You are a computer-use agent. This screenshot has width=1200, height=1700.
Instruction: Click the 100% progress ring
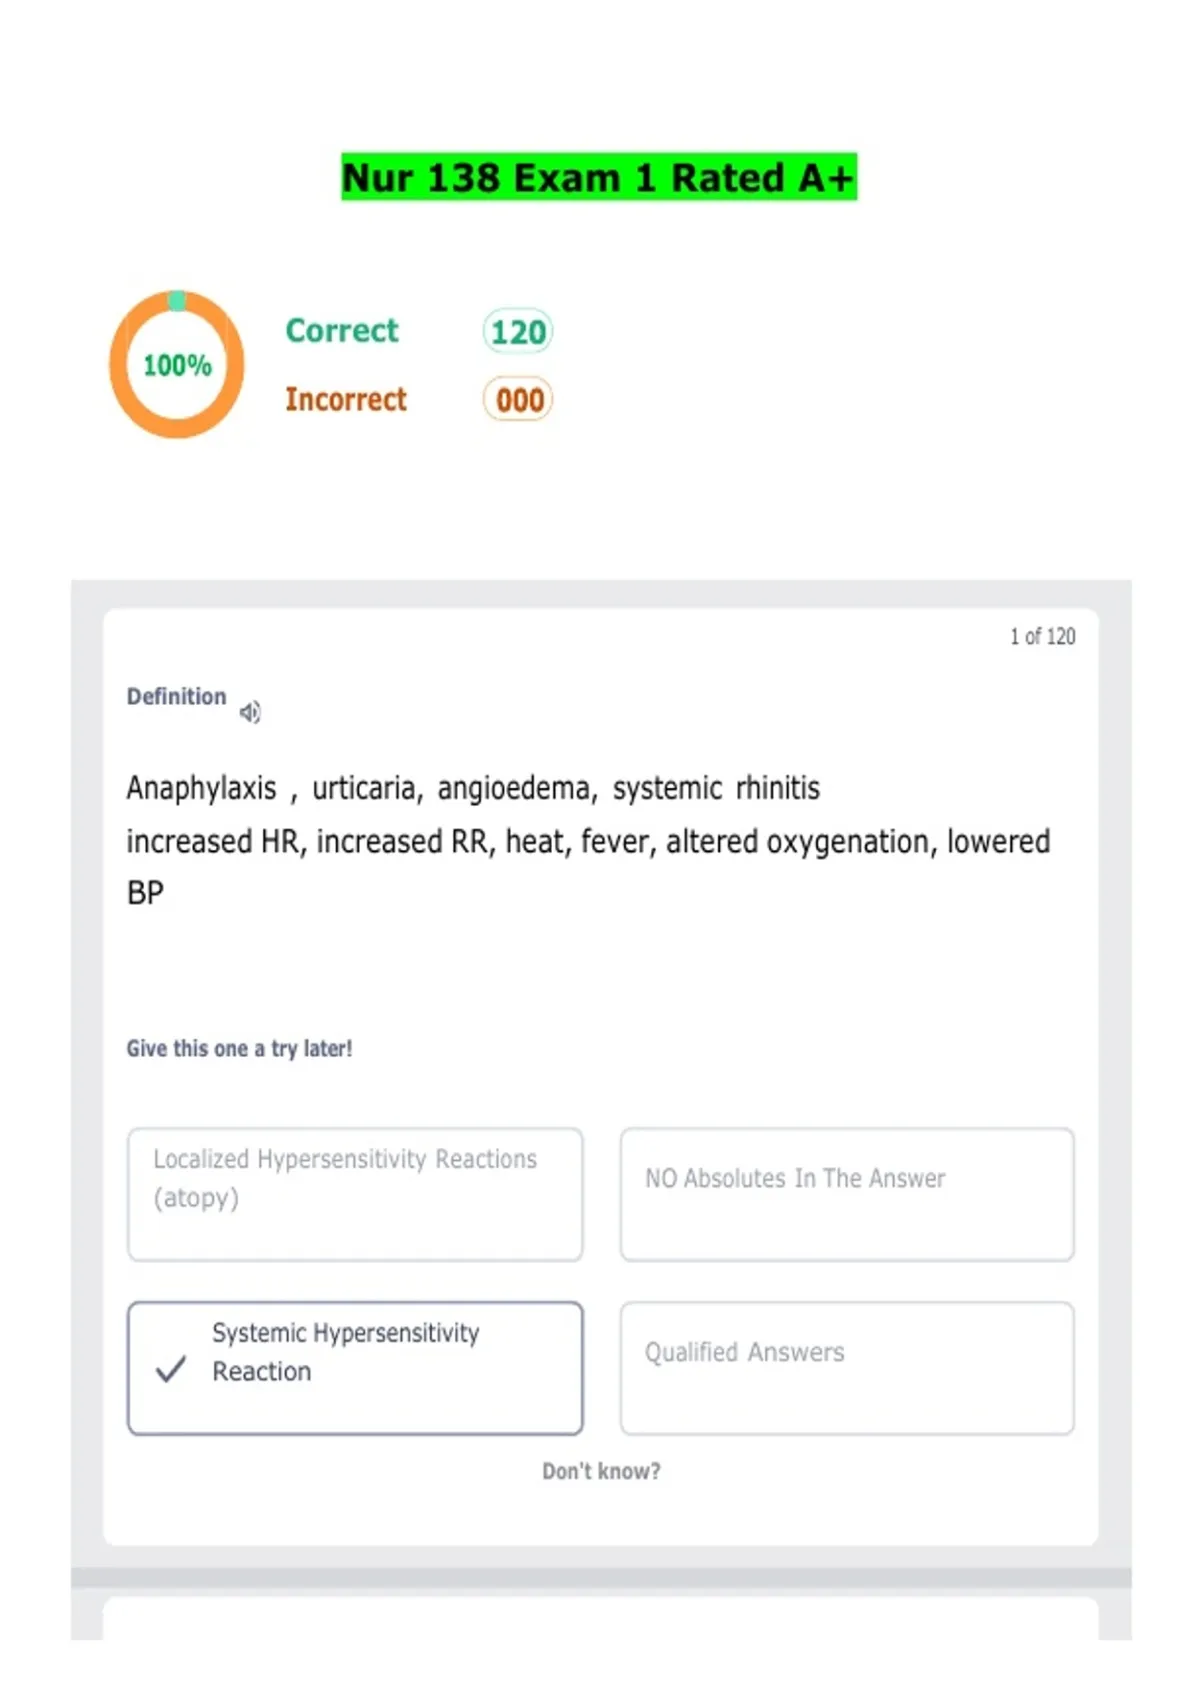click(176, 364)
